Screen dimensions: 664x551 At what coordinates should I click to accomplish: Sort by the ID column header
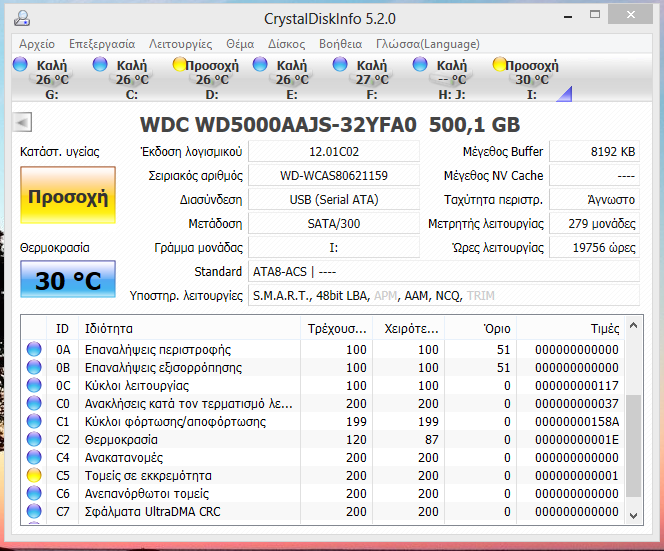click(62, 328)
